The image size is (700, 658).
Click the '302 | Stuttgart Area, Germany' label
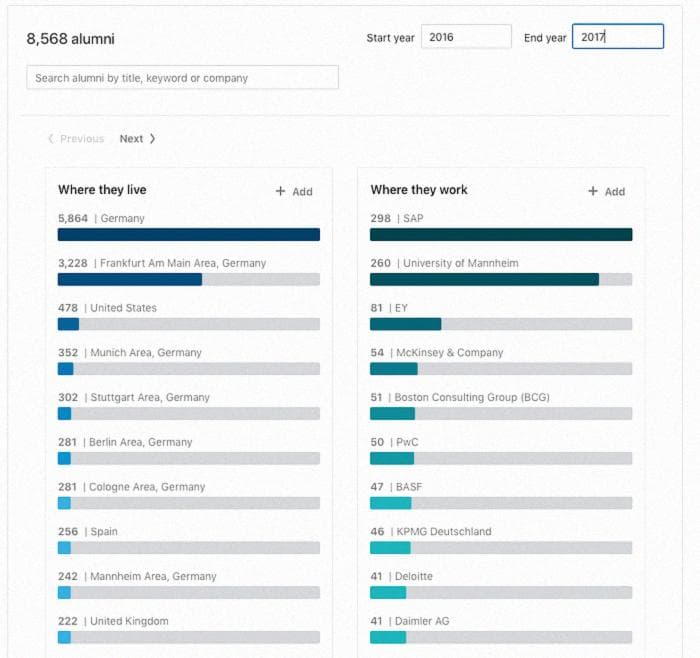point(134,397)
